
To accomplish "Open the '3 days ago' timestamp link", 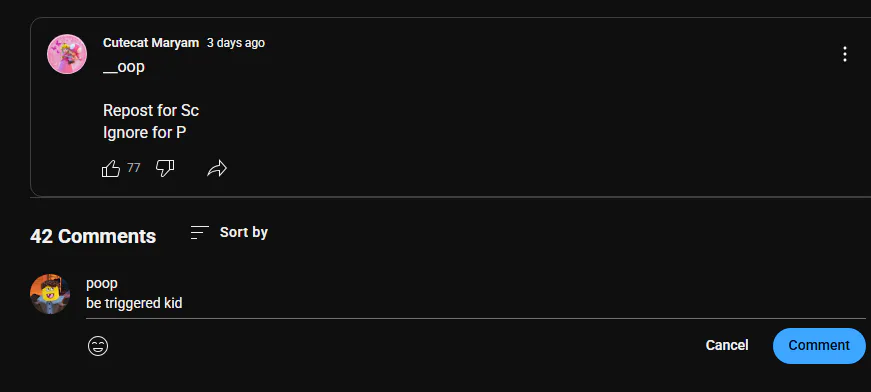I will 236,43.
